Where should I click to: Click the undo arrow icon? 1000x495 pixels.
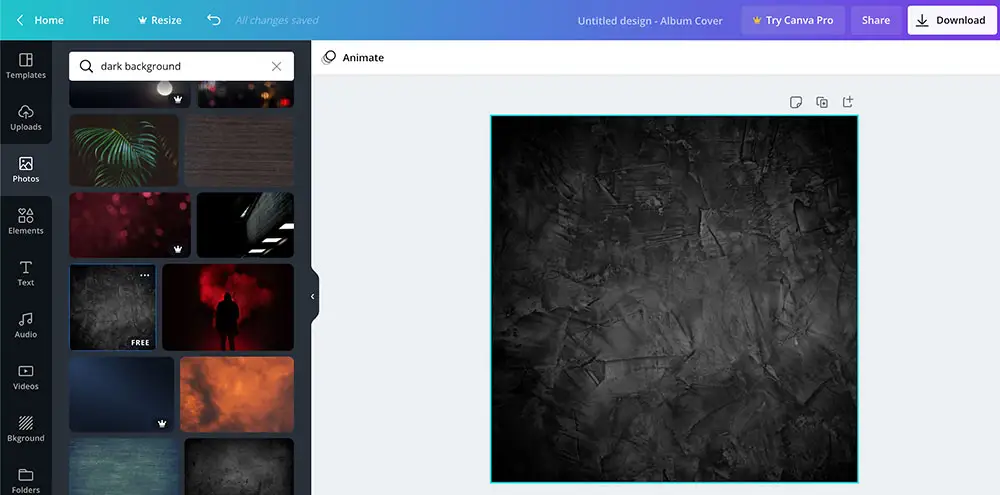[x=213, y=20]
